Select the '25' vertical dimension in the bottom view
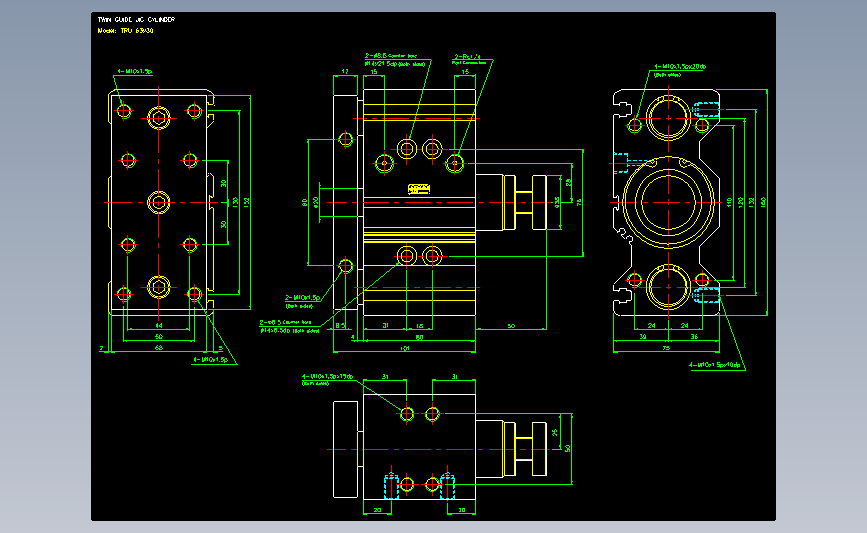 (555, 432)
